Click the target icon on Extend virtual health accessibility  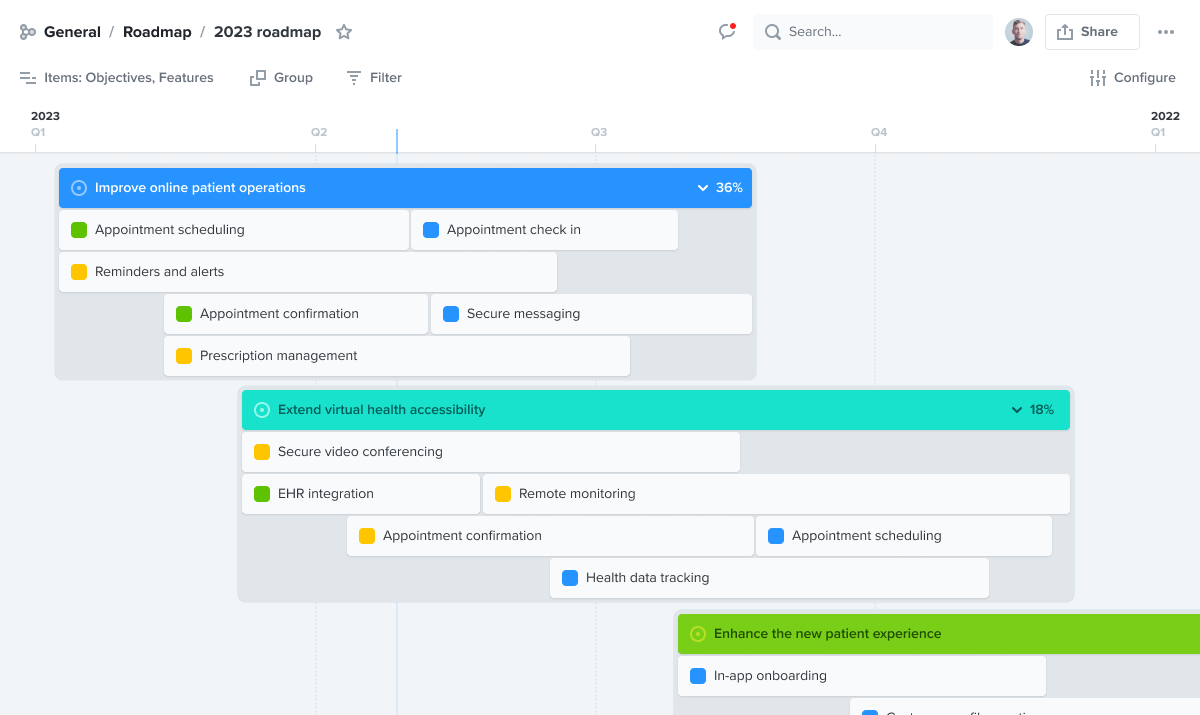(x=261, y=409)
